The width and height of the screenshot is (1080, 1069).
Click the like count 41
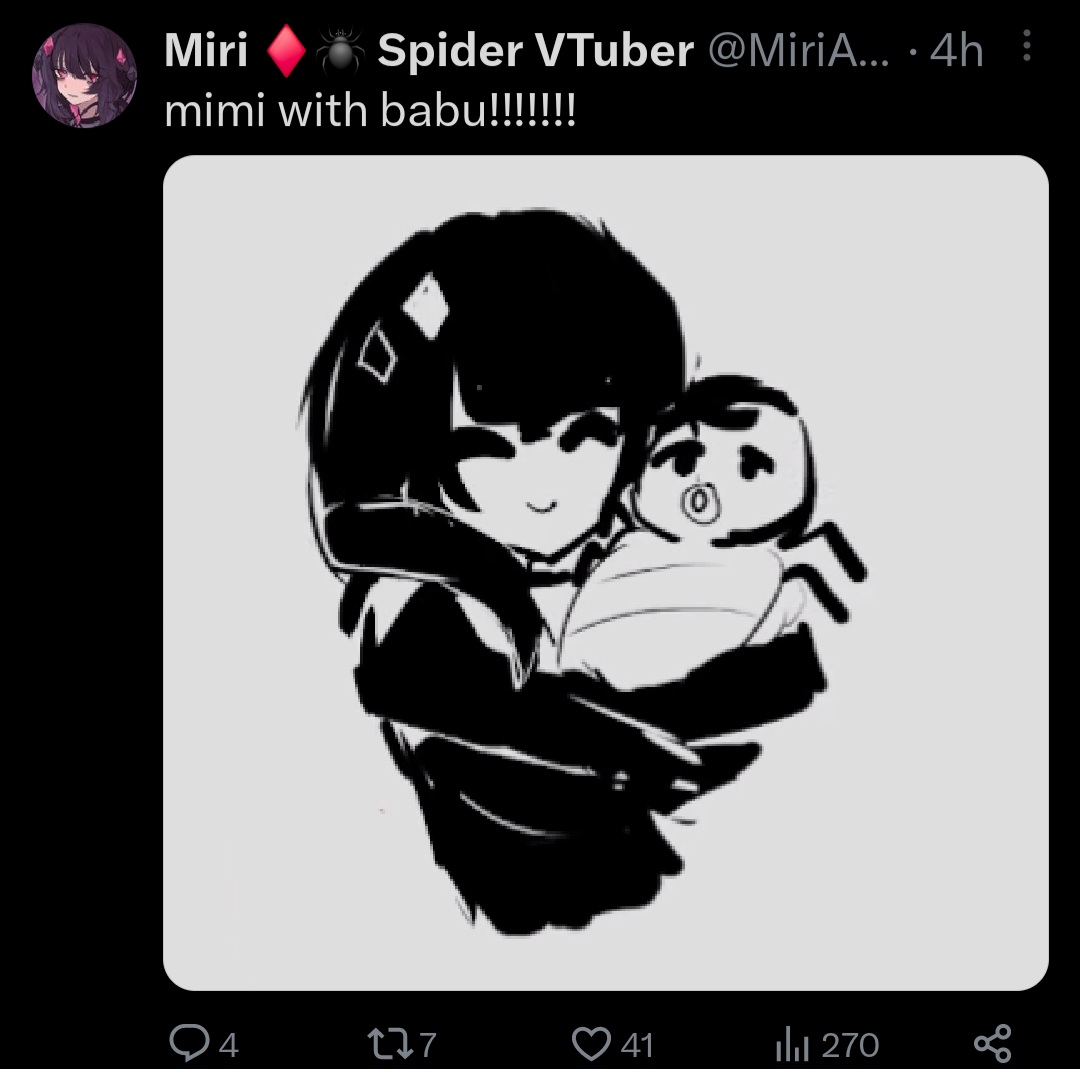point(636,1046)
